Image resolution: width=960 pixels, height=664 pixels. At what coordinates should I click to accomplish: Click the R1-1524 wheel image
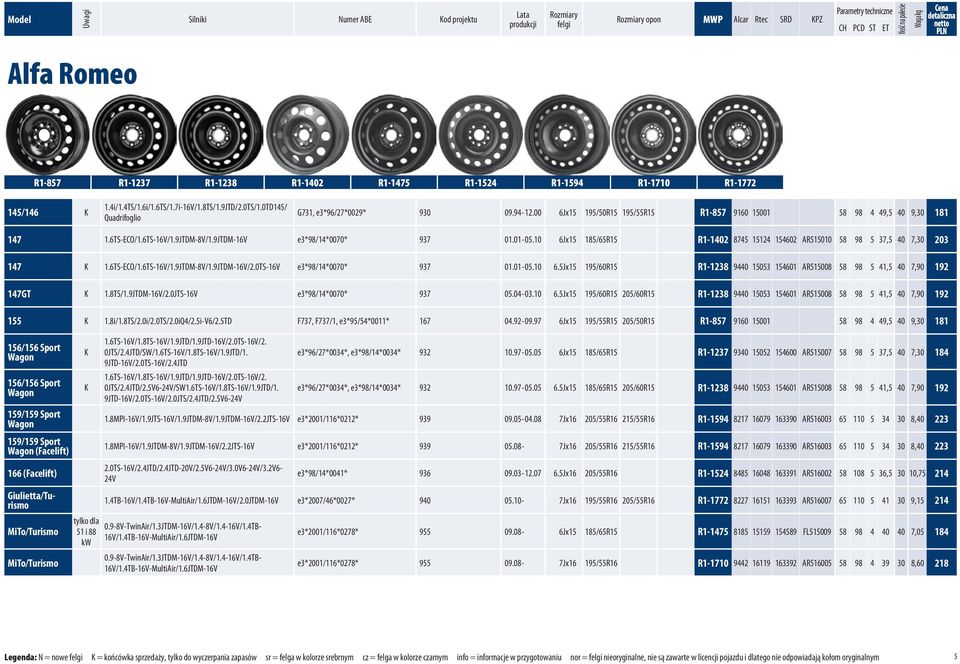click(481, 135)
